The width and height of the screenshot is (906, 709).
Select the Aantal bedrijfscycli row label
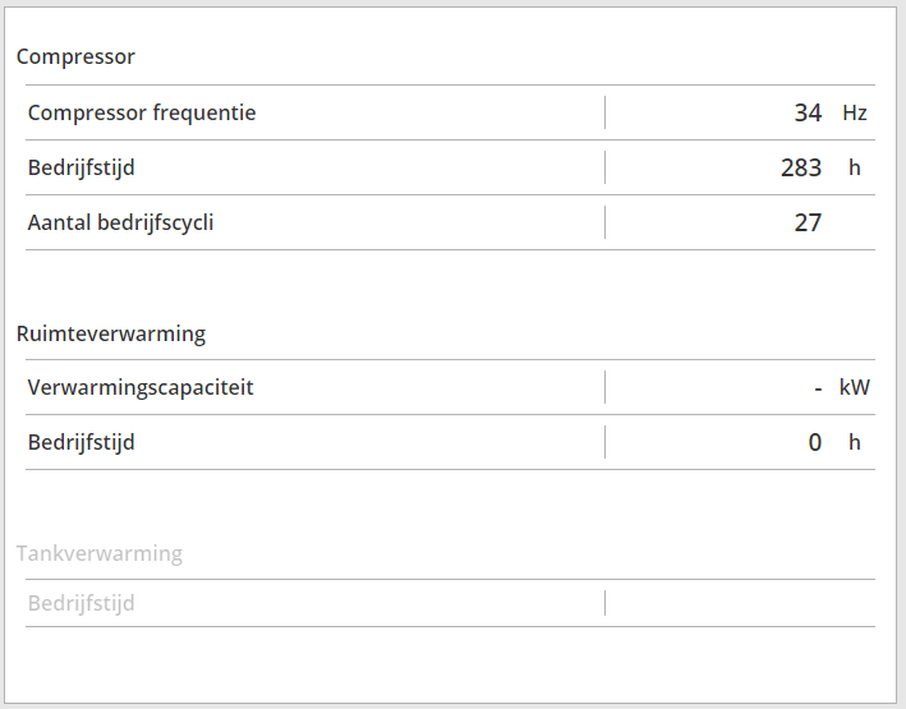point(121,222)
